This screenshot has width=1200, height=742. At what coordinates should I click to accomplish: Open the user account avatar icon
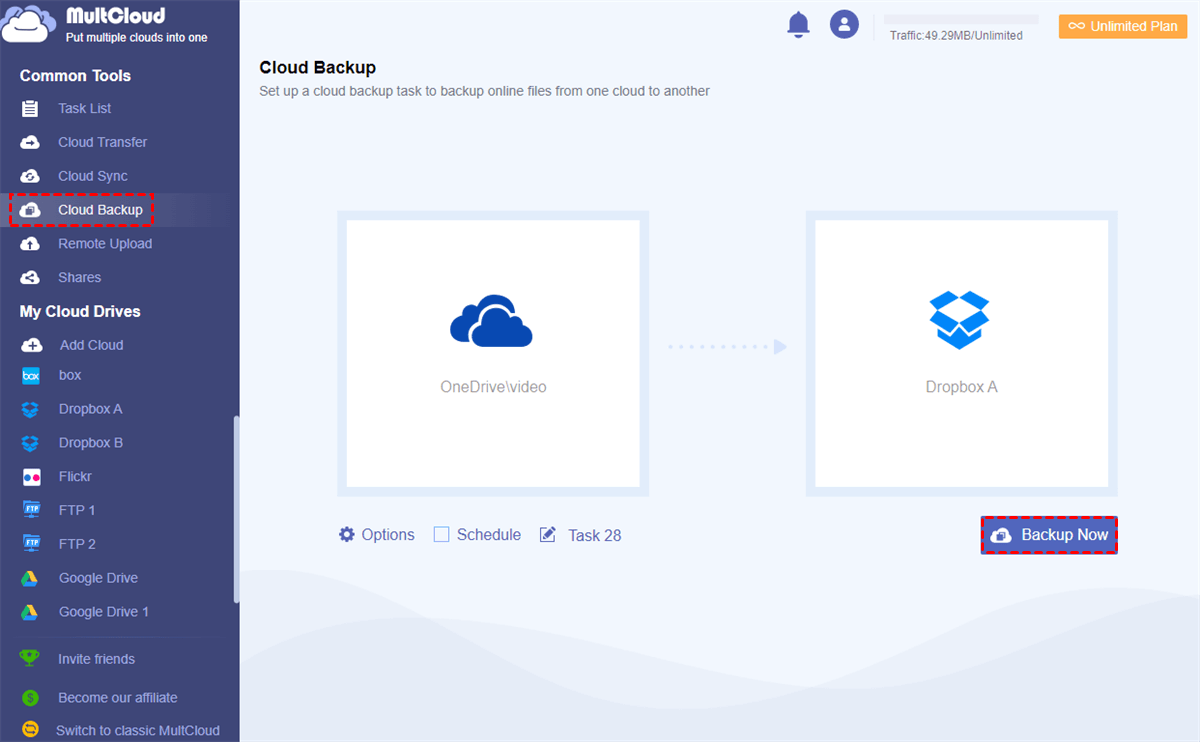coord(845,25)
